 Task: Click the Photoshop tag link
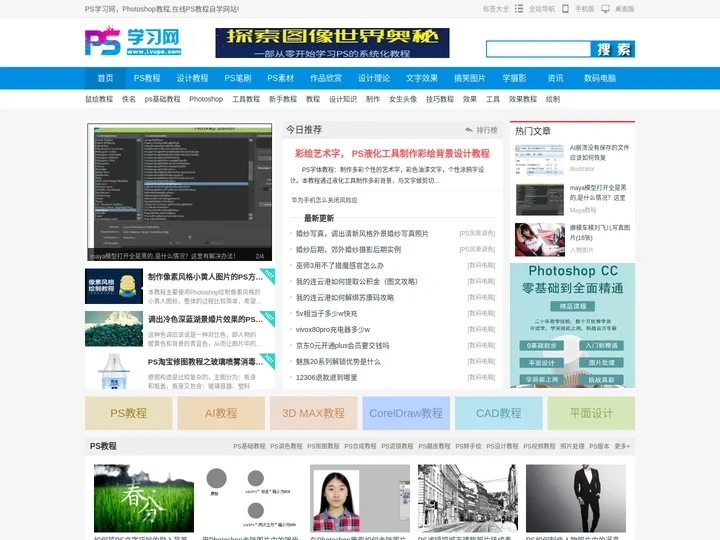(x=206, y=99)
